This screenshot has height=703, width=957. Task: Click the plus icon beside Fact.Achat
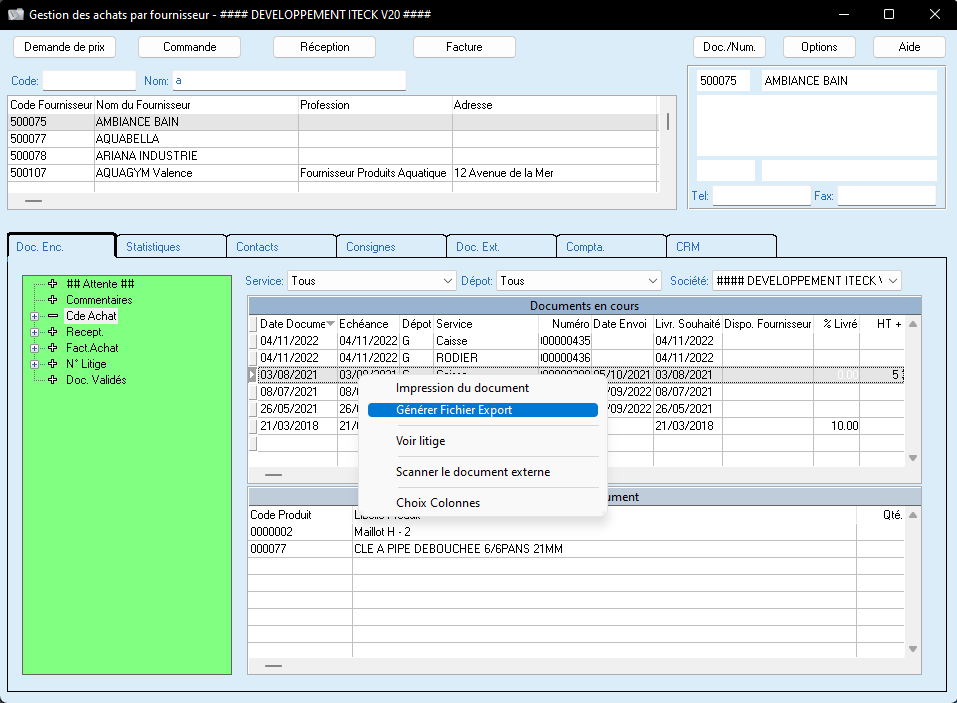pos(53,347)
